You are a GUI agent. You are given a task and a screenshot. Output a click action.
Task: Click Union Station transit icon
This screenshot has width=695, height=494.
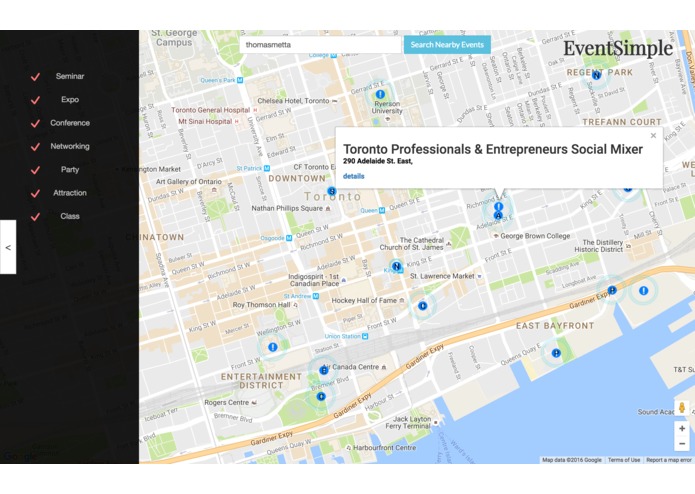[x=365, y=336]
